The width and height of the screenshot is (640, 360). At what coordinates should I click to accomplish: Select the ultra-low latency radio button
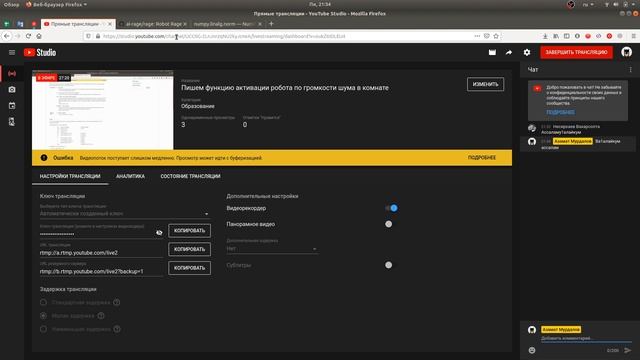click(x=43, y=329)
